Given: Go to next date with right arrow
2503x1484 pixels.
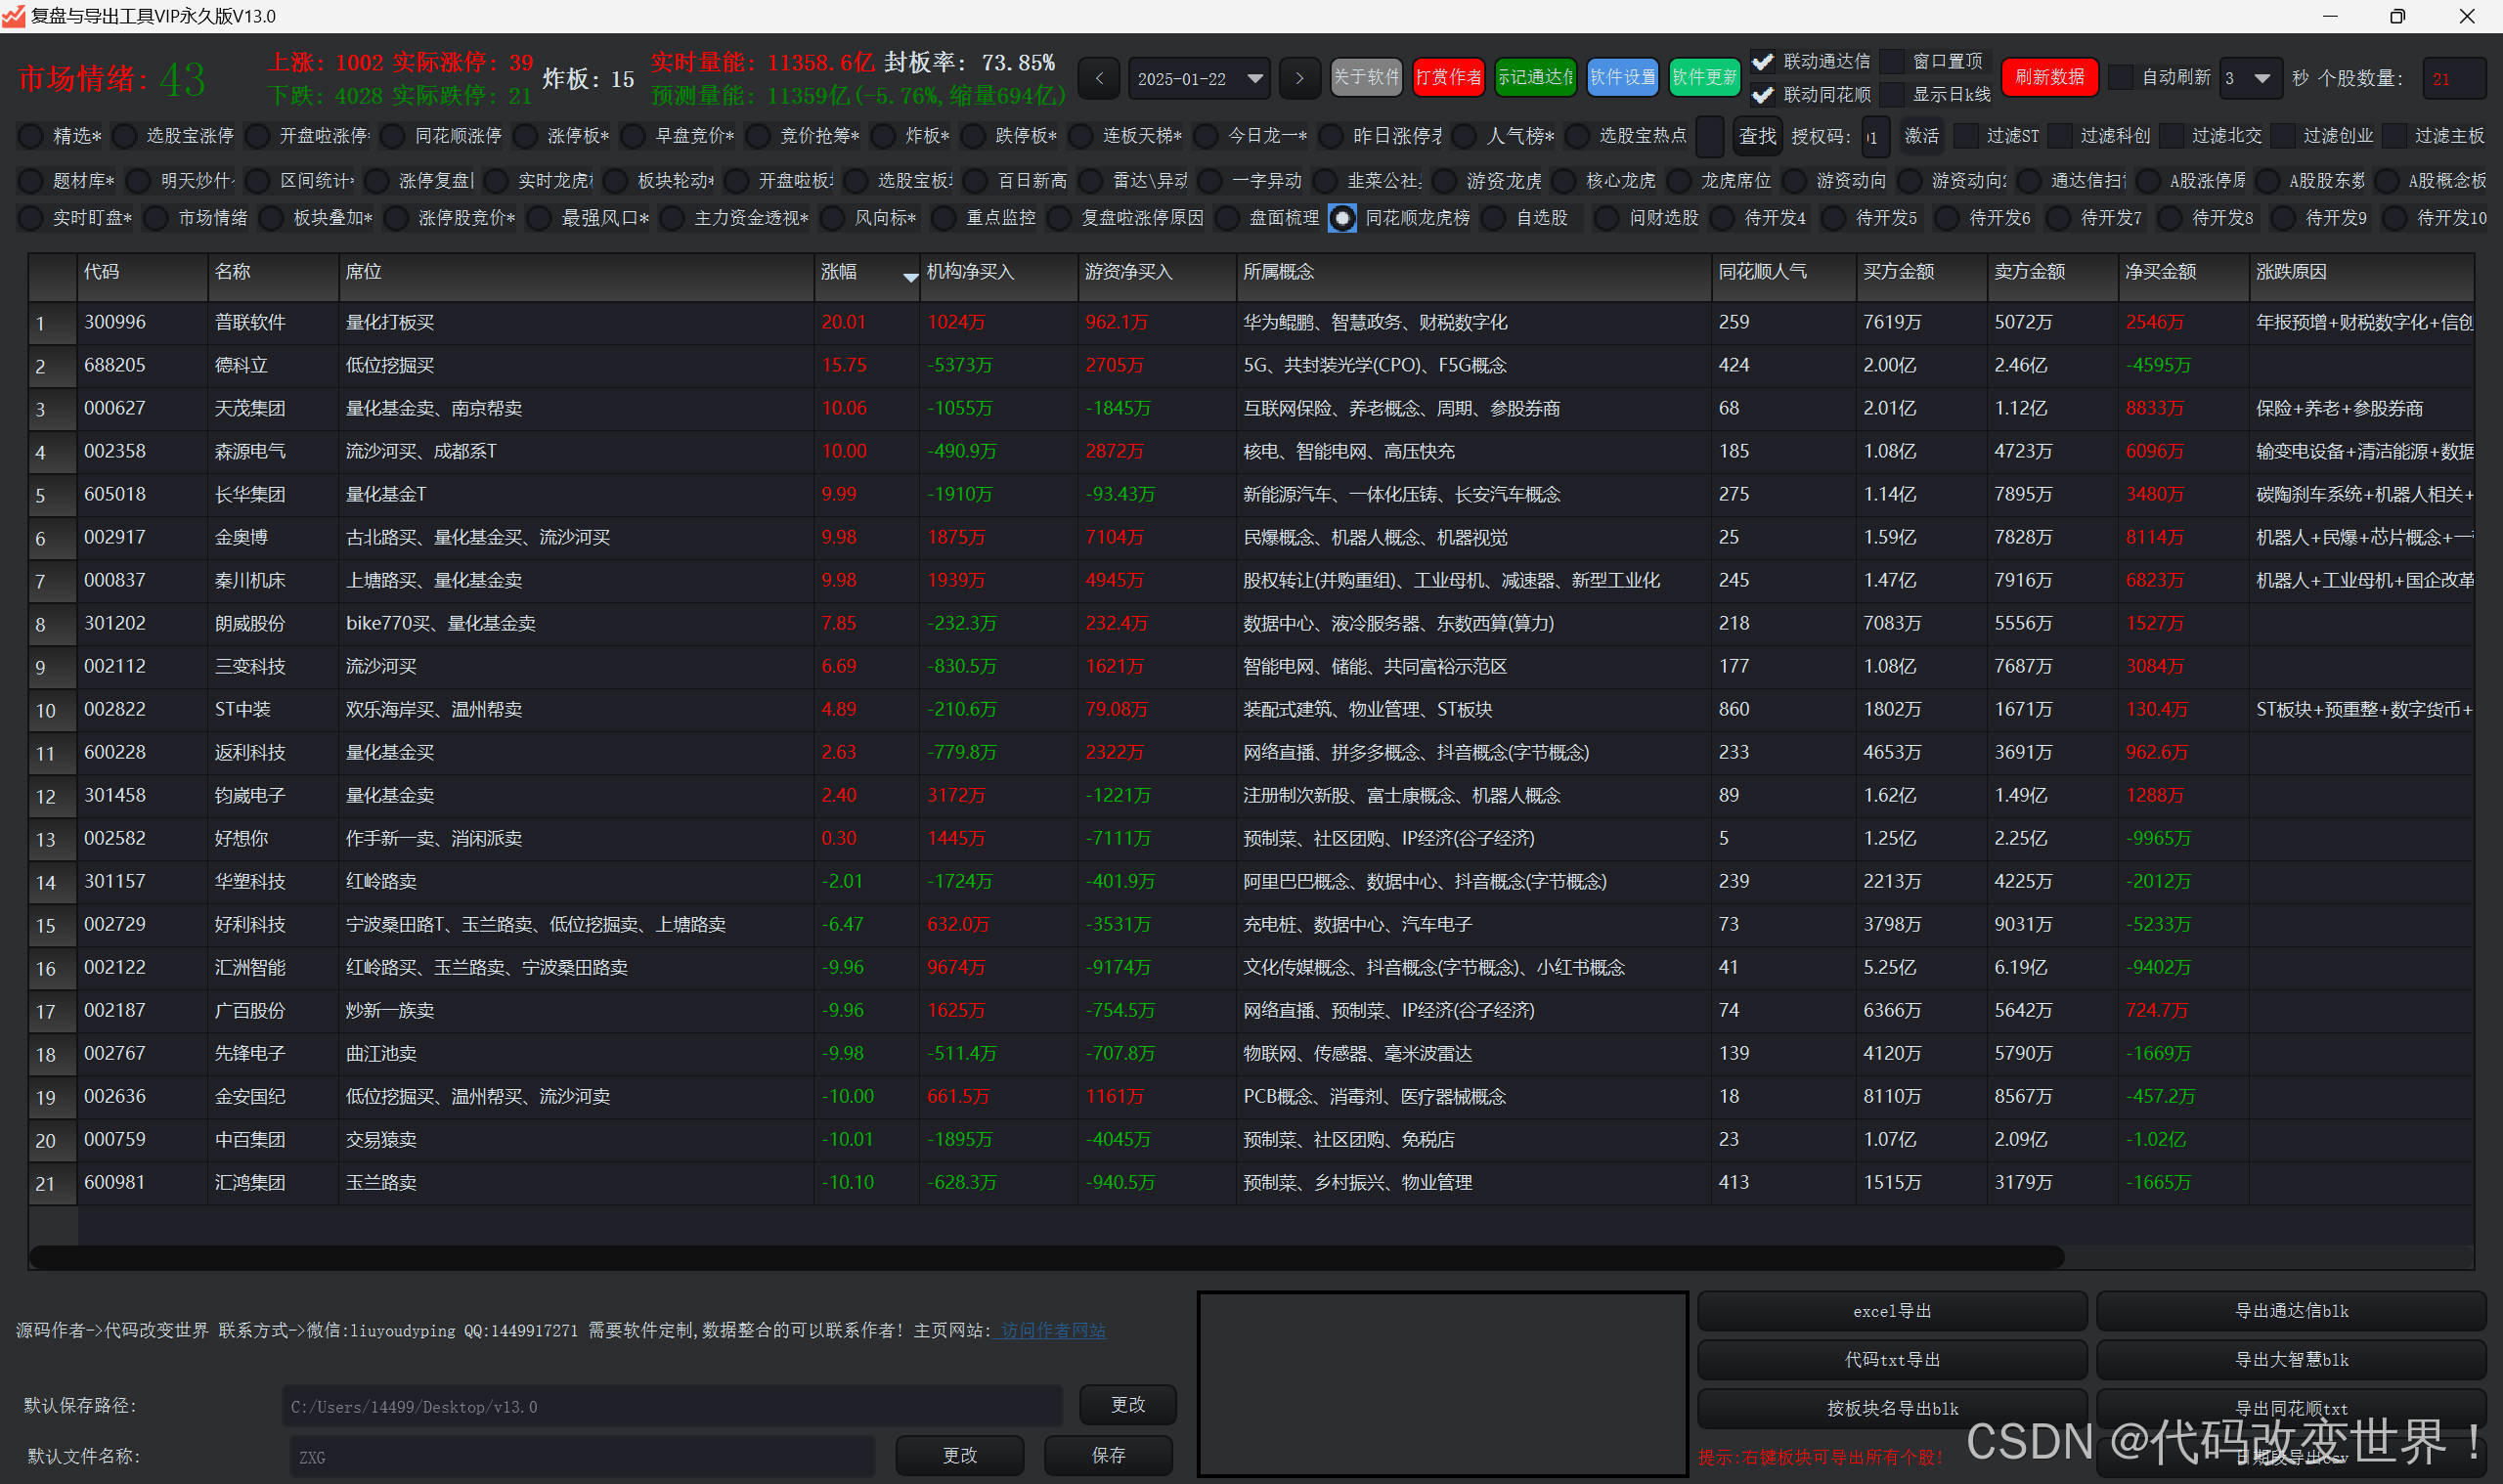Looking at the screenshot, I should (1299, 78).
